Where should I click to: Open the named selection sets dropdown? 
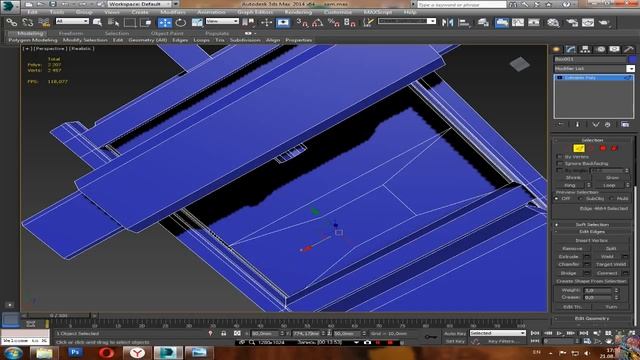tap(407, 21)
